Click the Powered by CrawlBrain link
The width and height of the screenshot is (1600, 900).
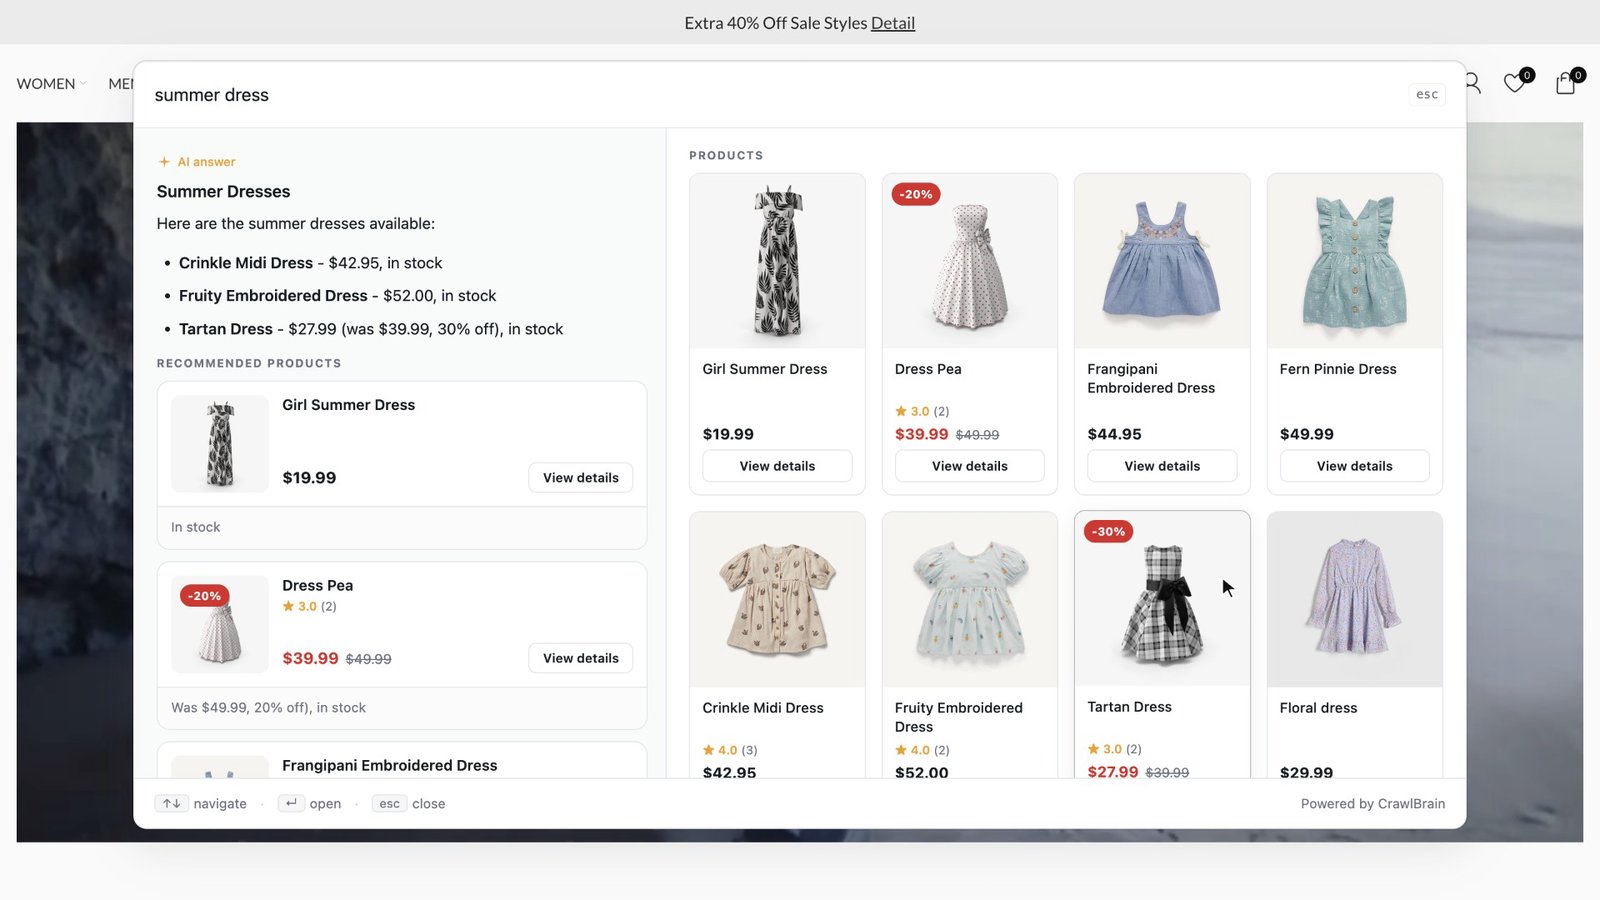point(1373,804)
